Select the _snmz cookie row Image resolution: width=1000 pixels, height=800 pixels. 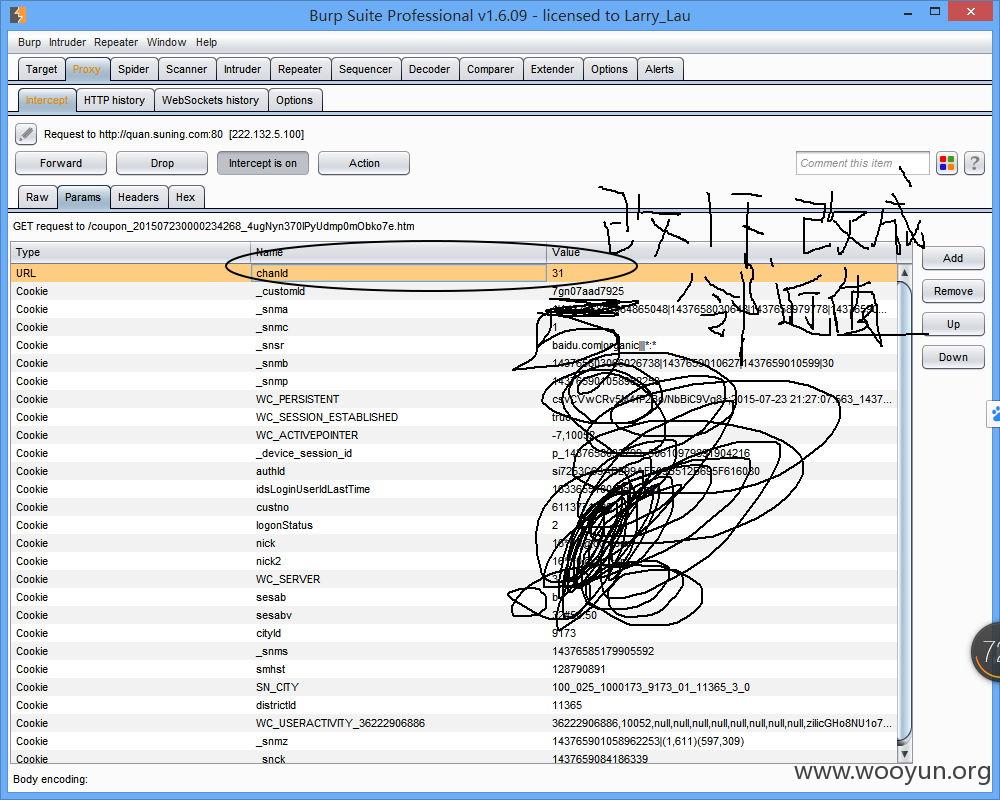[453, 741]
